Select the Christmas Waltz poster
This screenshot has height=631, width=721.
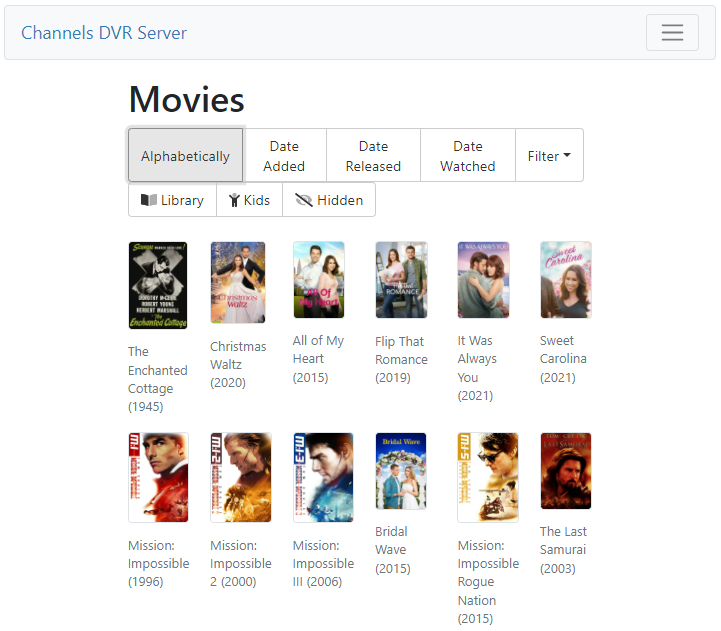[238, 282]
